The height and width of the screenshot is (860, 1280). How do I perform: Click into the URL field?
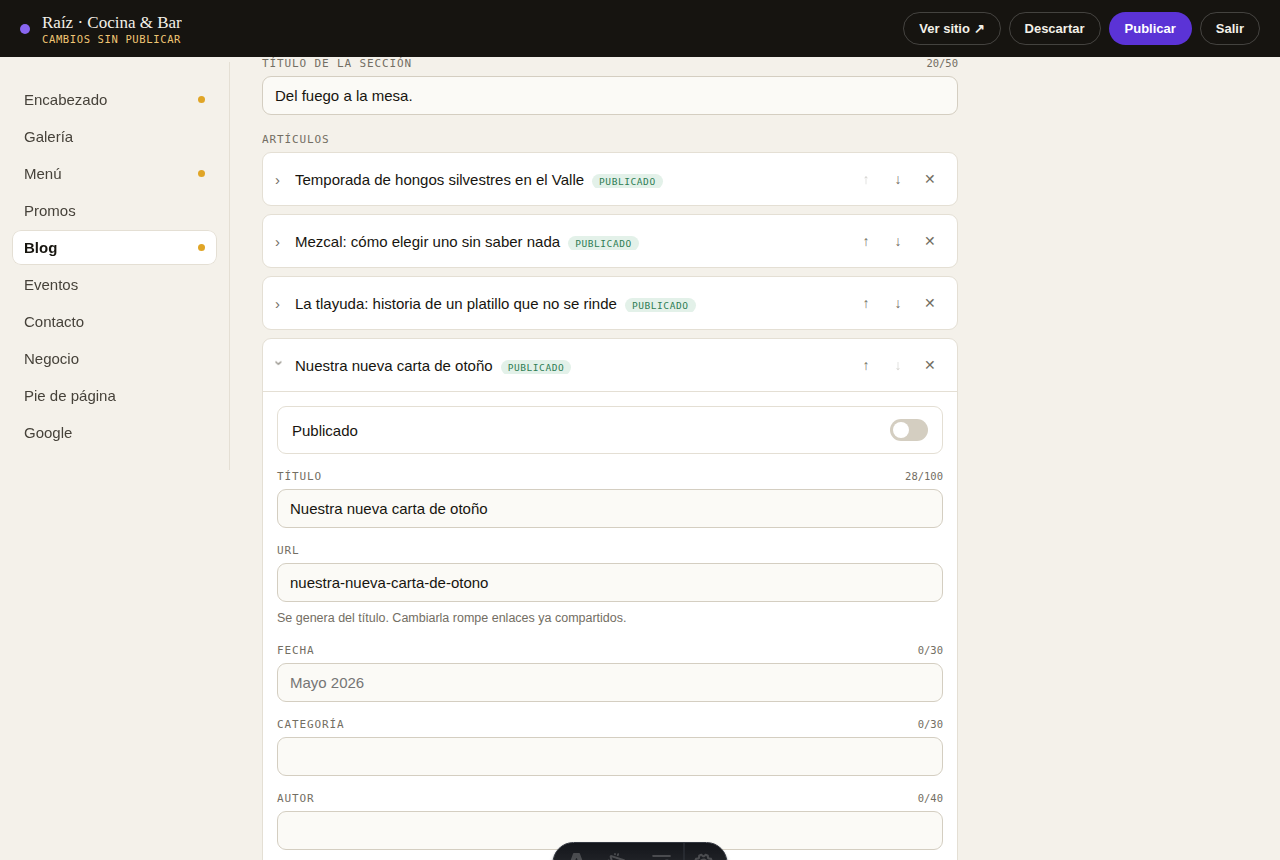[x=610, y=582]
